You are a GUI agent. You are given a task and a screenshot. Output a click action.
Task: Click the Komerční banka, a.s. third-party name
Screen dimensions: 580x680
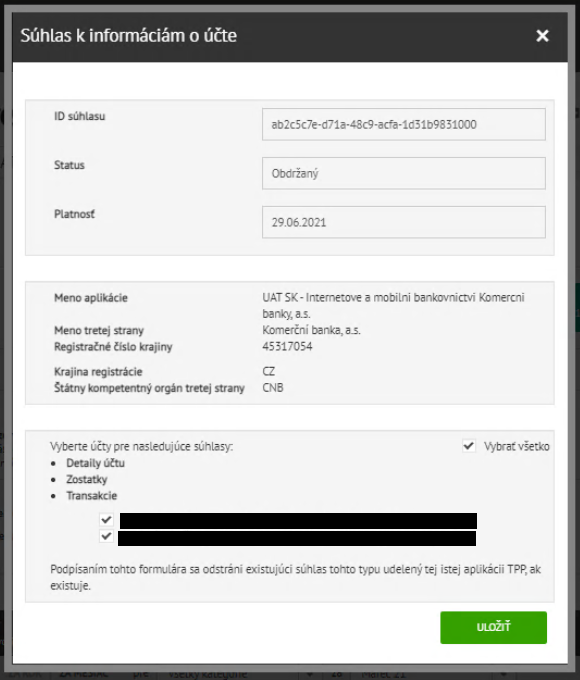click(x=311, y=330)
